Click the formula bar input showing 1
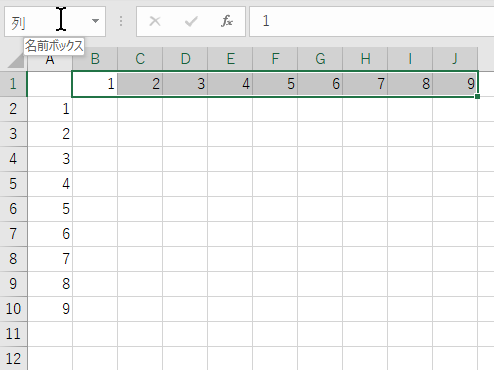 tap(372, 21)
